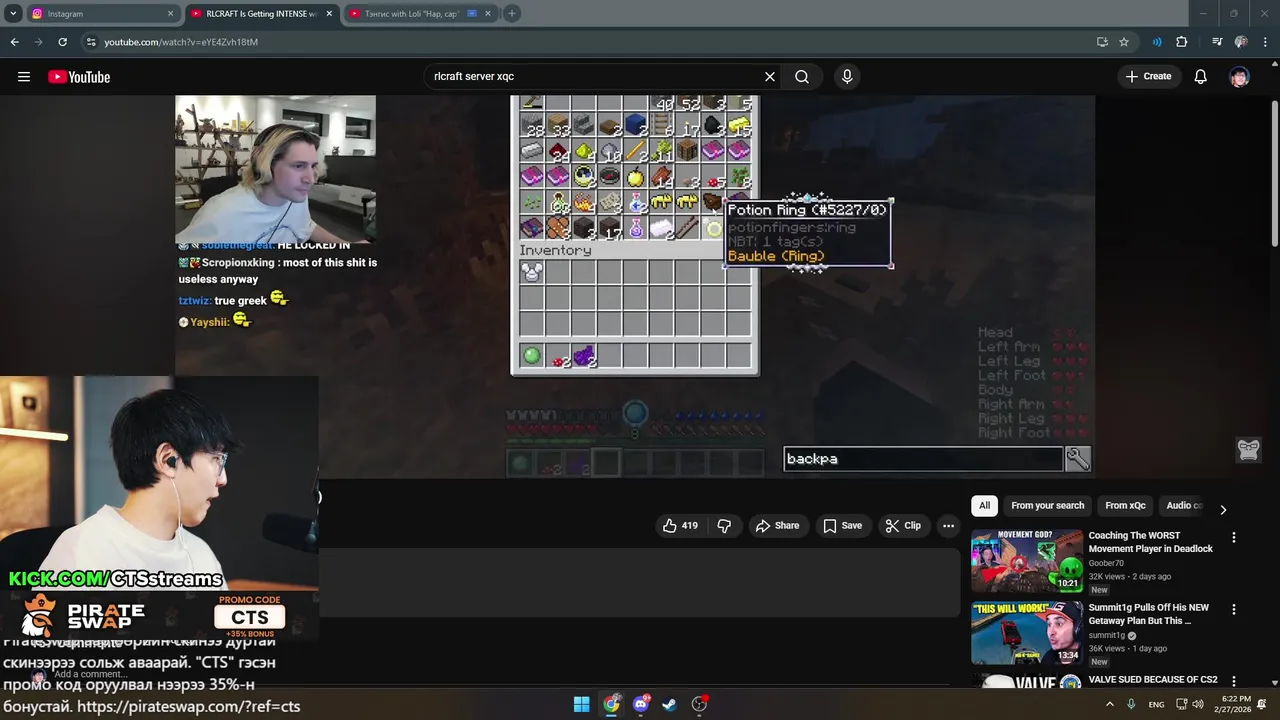The height and width of the screenshot is (720, 1280).
Task: Like the video with 419 likes
Action: tap(680, 526)
